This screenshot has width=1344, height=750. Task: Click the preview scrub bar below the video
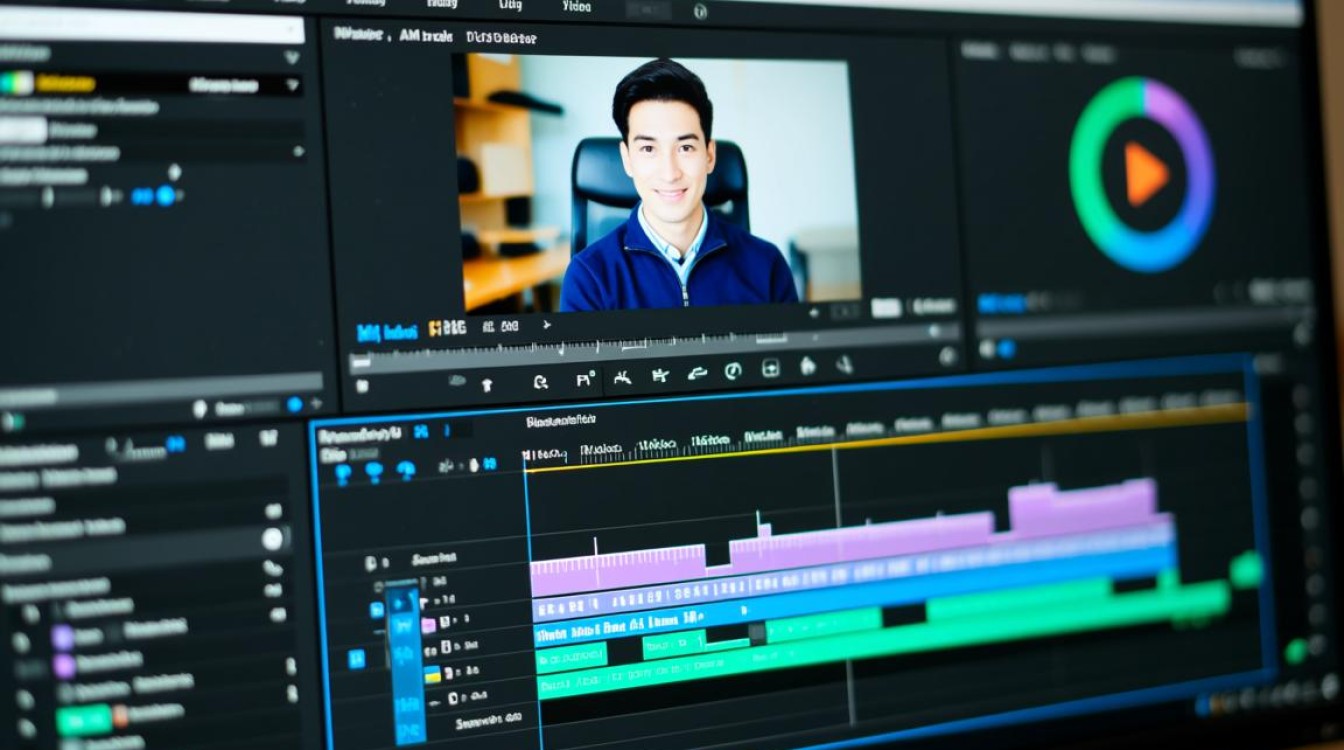click(640, 354)
